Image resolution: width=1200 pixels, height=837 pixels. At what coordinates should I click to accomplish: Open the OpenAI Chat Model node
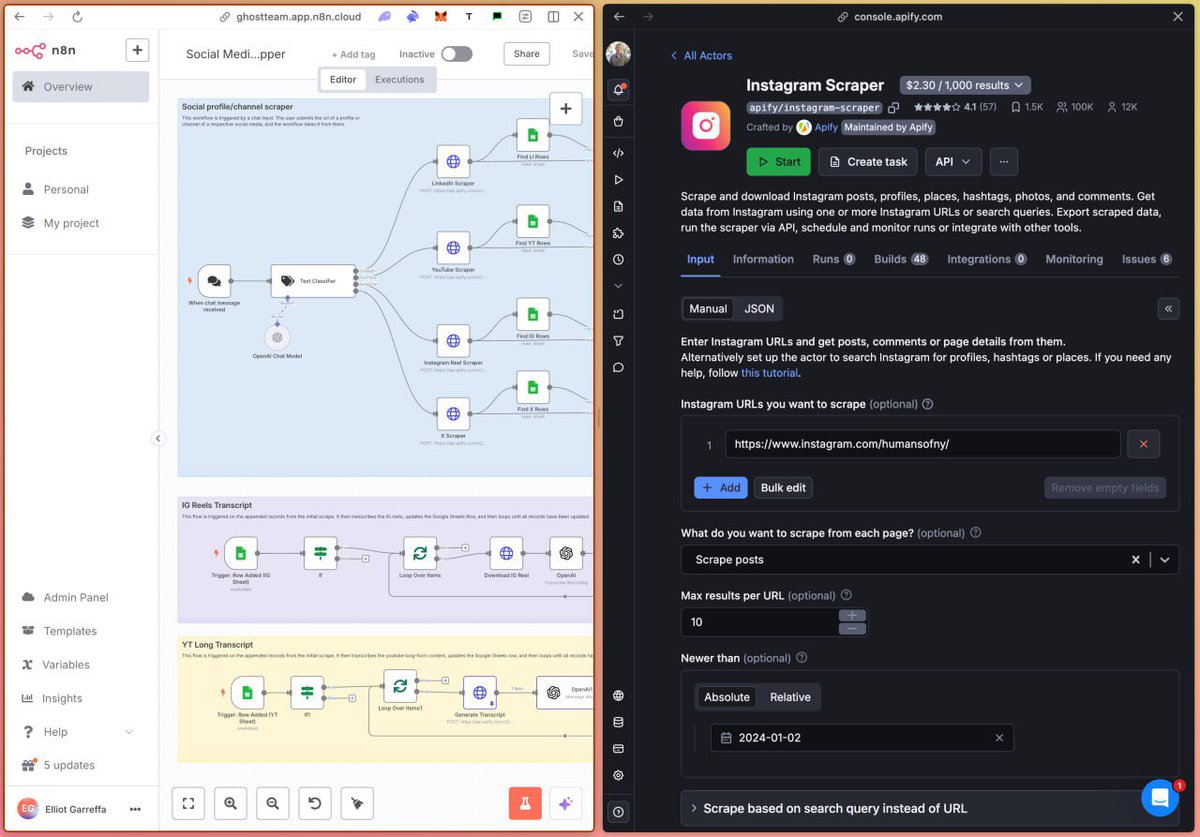click(x=277, y=337)
